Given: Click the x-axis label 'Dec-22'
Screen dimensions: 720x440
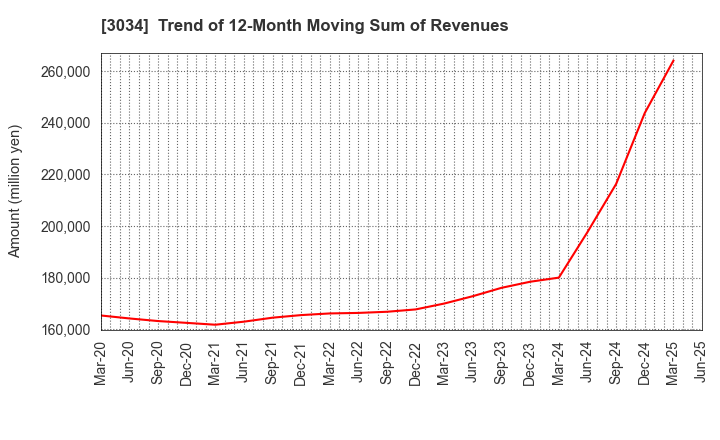Looking at the screenshot, I should [415, 364].
